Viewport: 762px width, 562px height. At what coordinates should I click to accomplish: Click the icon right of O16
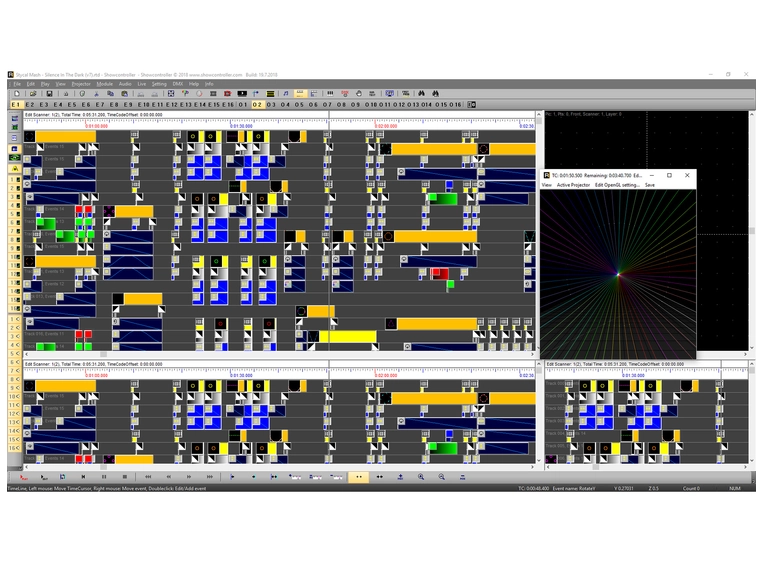coord(471,105)
